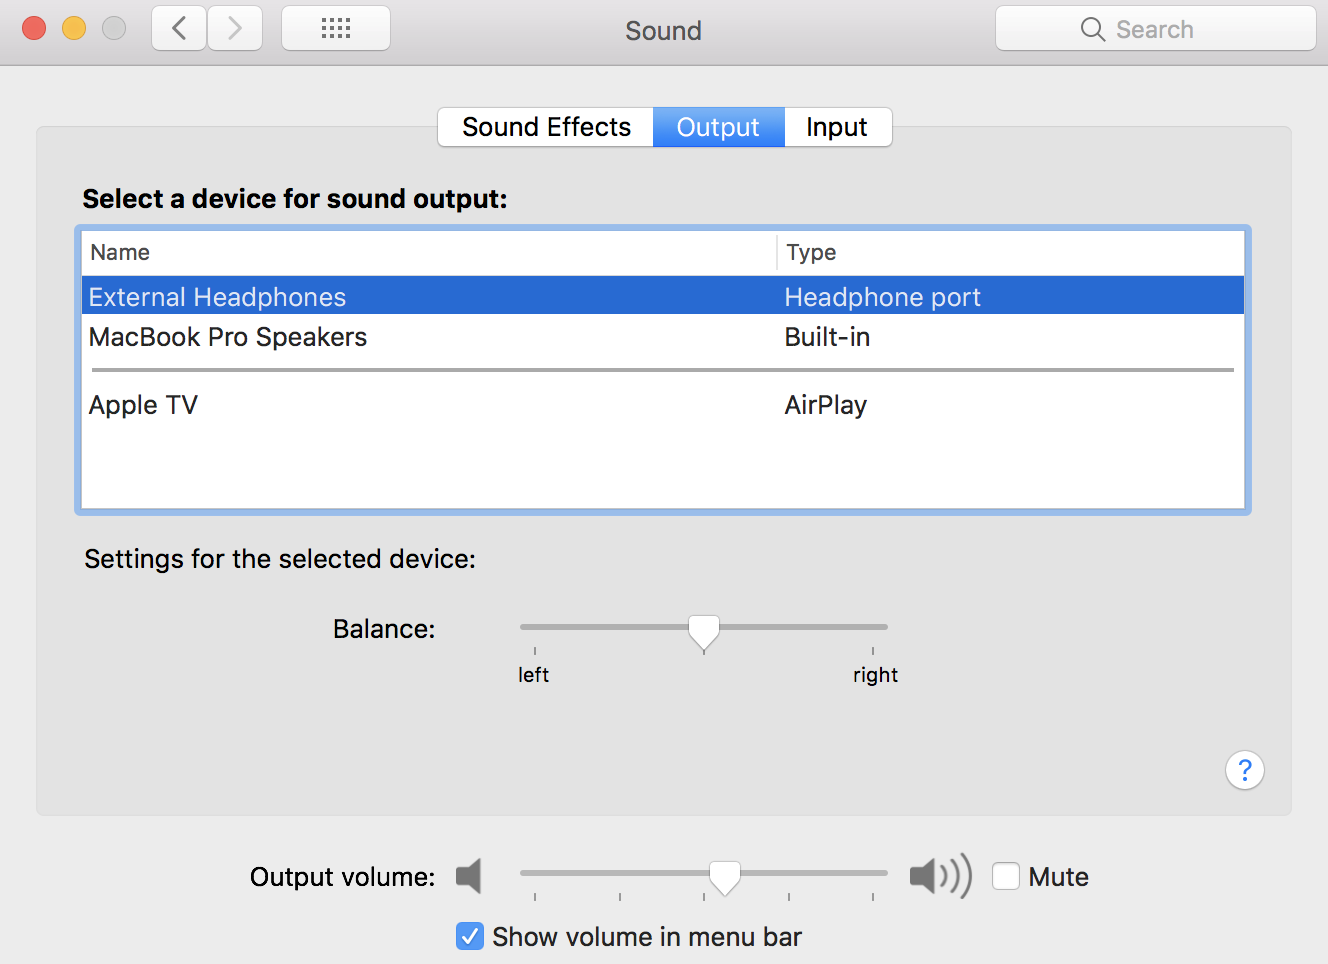The image size is (1328, 964).
Task: Click the low volume speaker icon
Action: point(469,876)
